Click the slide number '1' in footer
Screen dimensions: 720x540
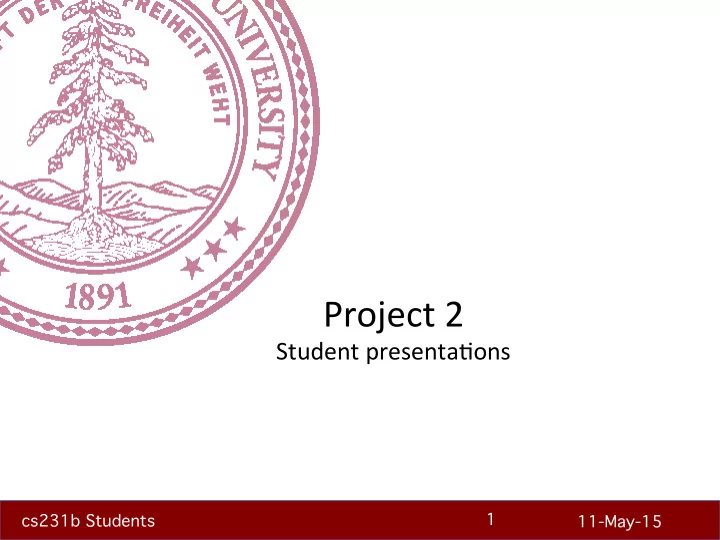(490, 519)
